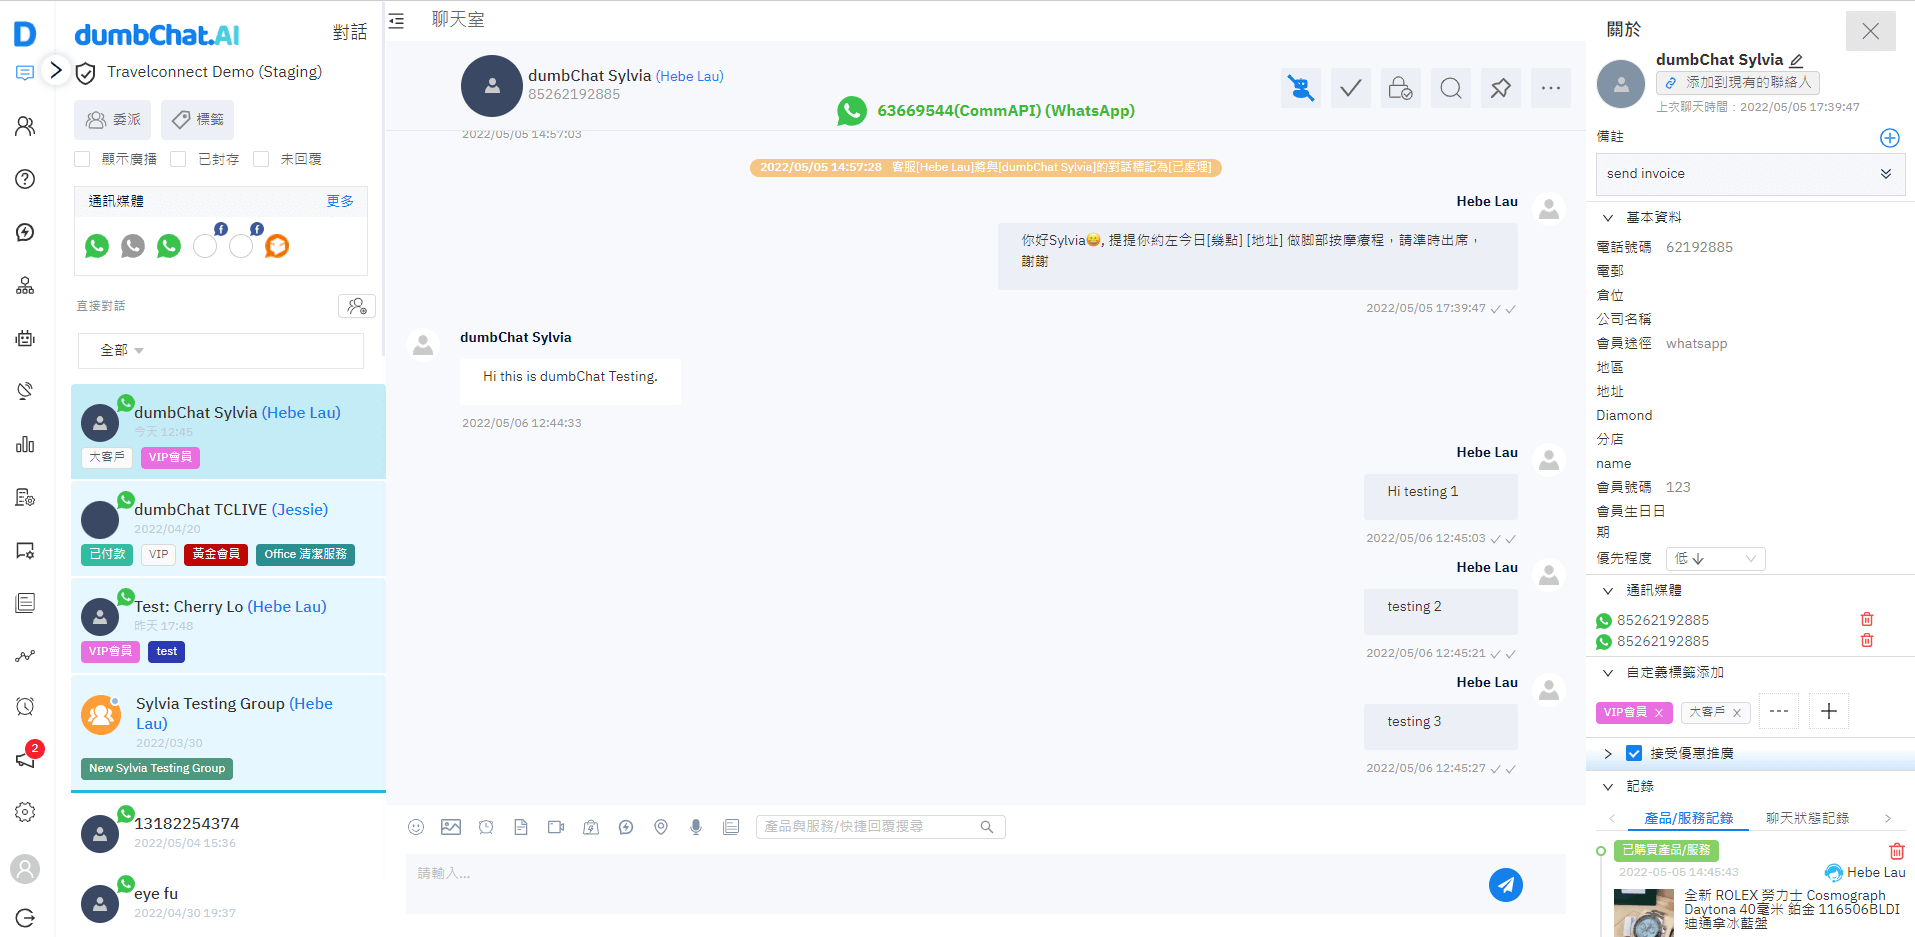Pin this conversation with the pin icon

1501,88
